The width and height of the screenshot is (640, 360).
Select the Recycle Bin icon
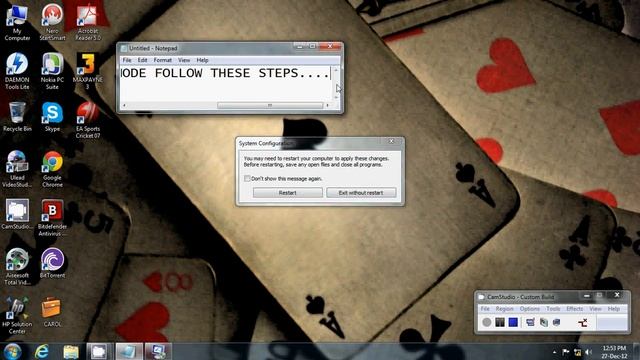click(17, 117)
